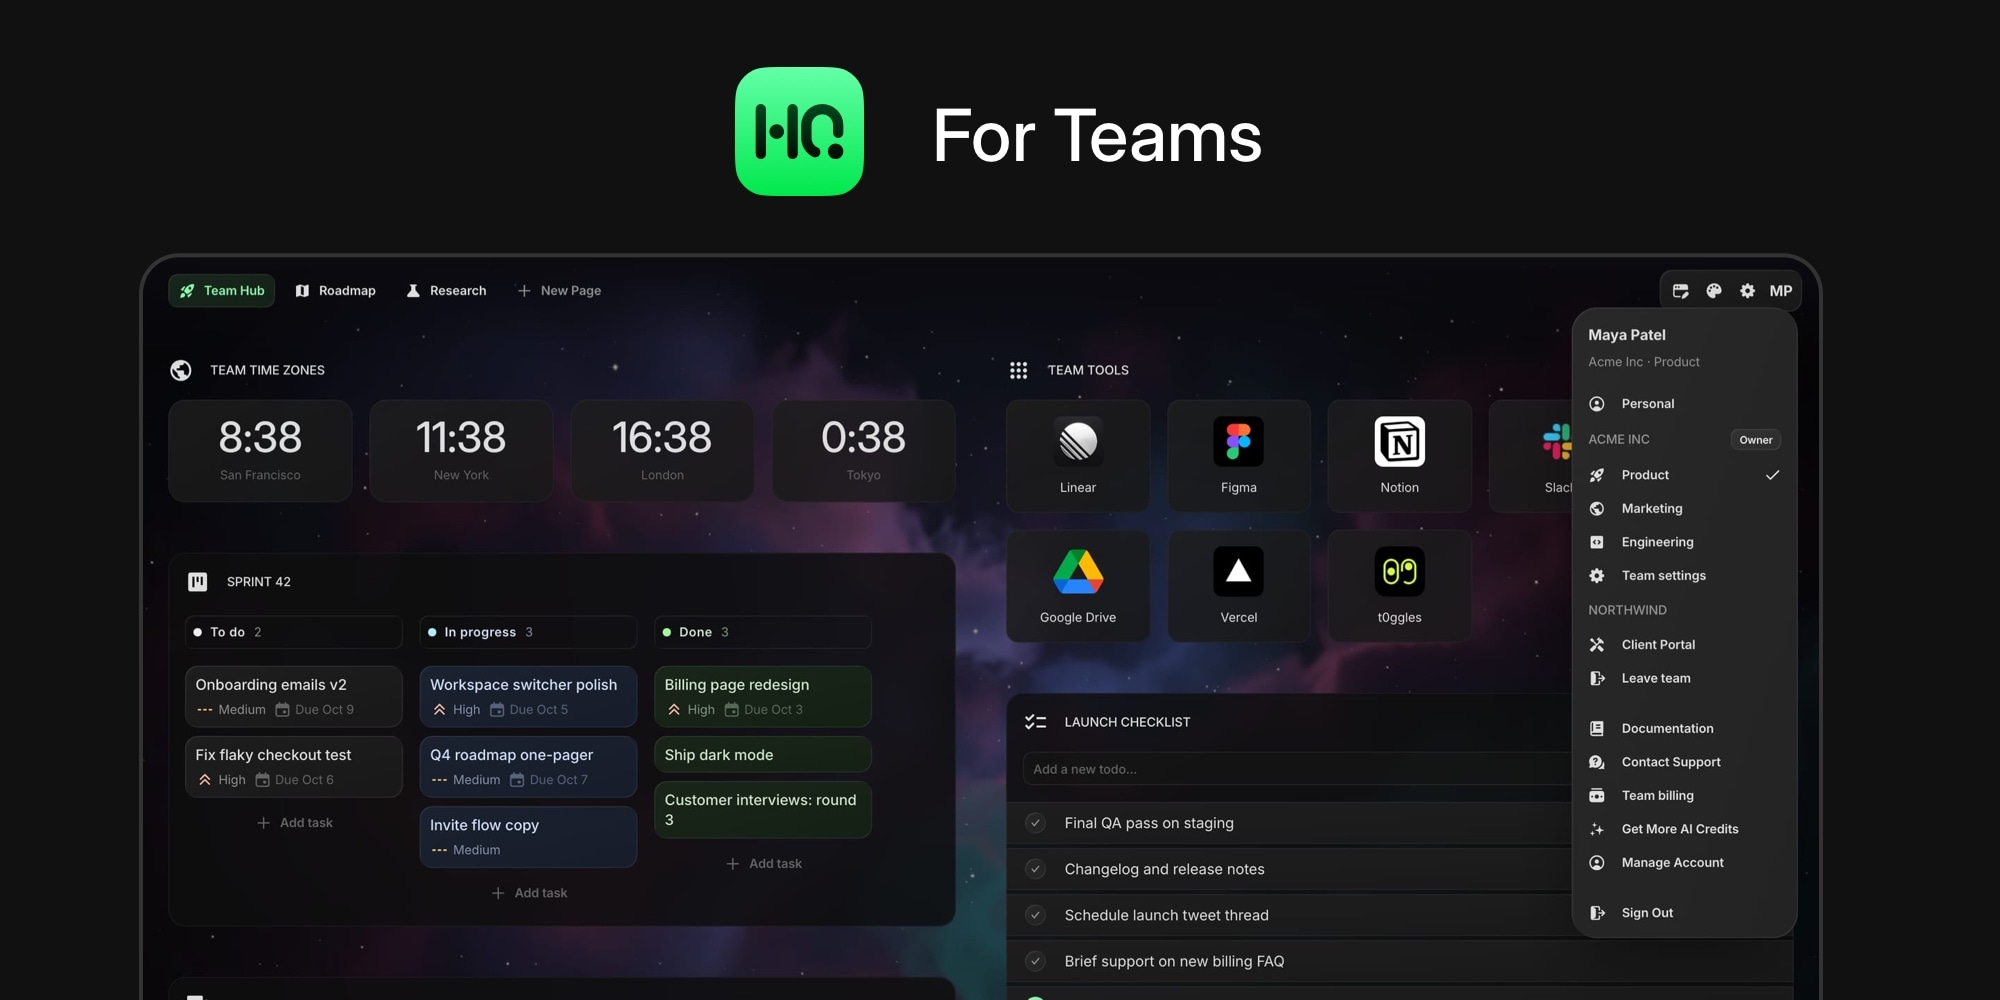Open the Ship dark mode card

763,755
